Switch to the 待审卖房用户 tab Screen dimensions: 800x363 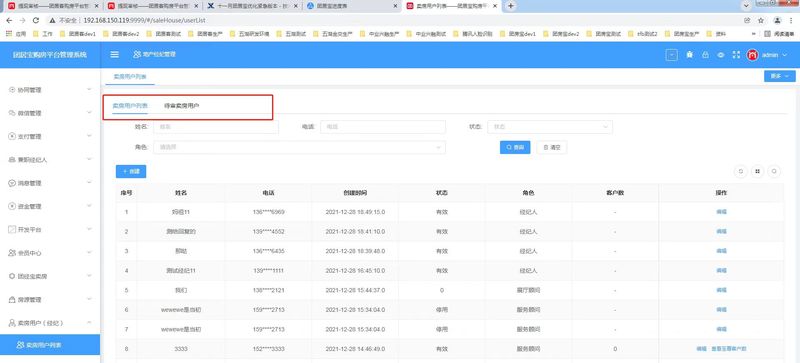tap(181, 106)
